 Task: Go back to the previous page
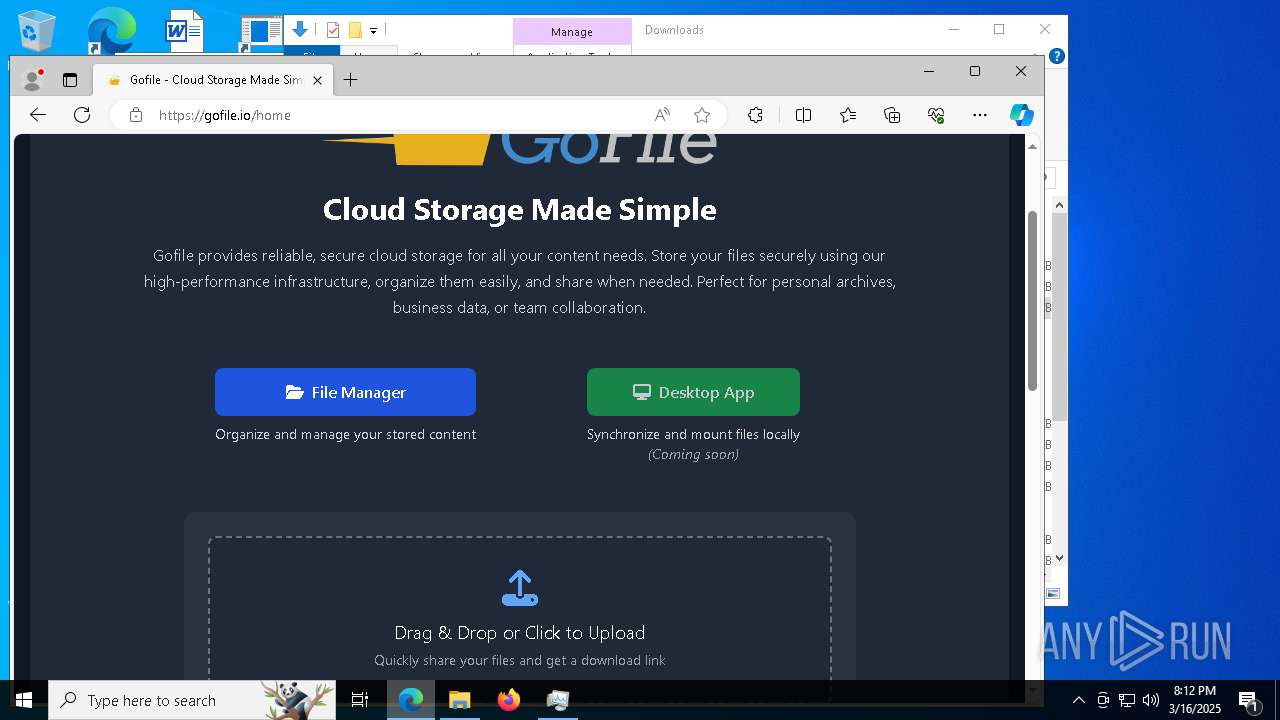pyautogui.click(x=38, y=115)
